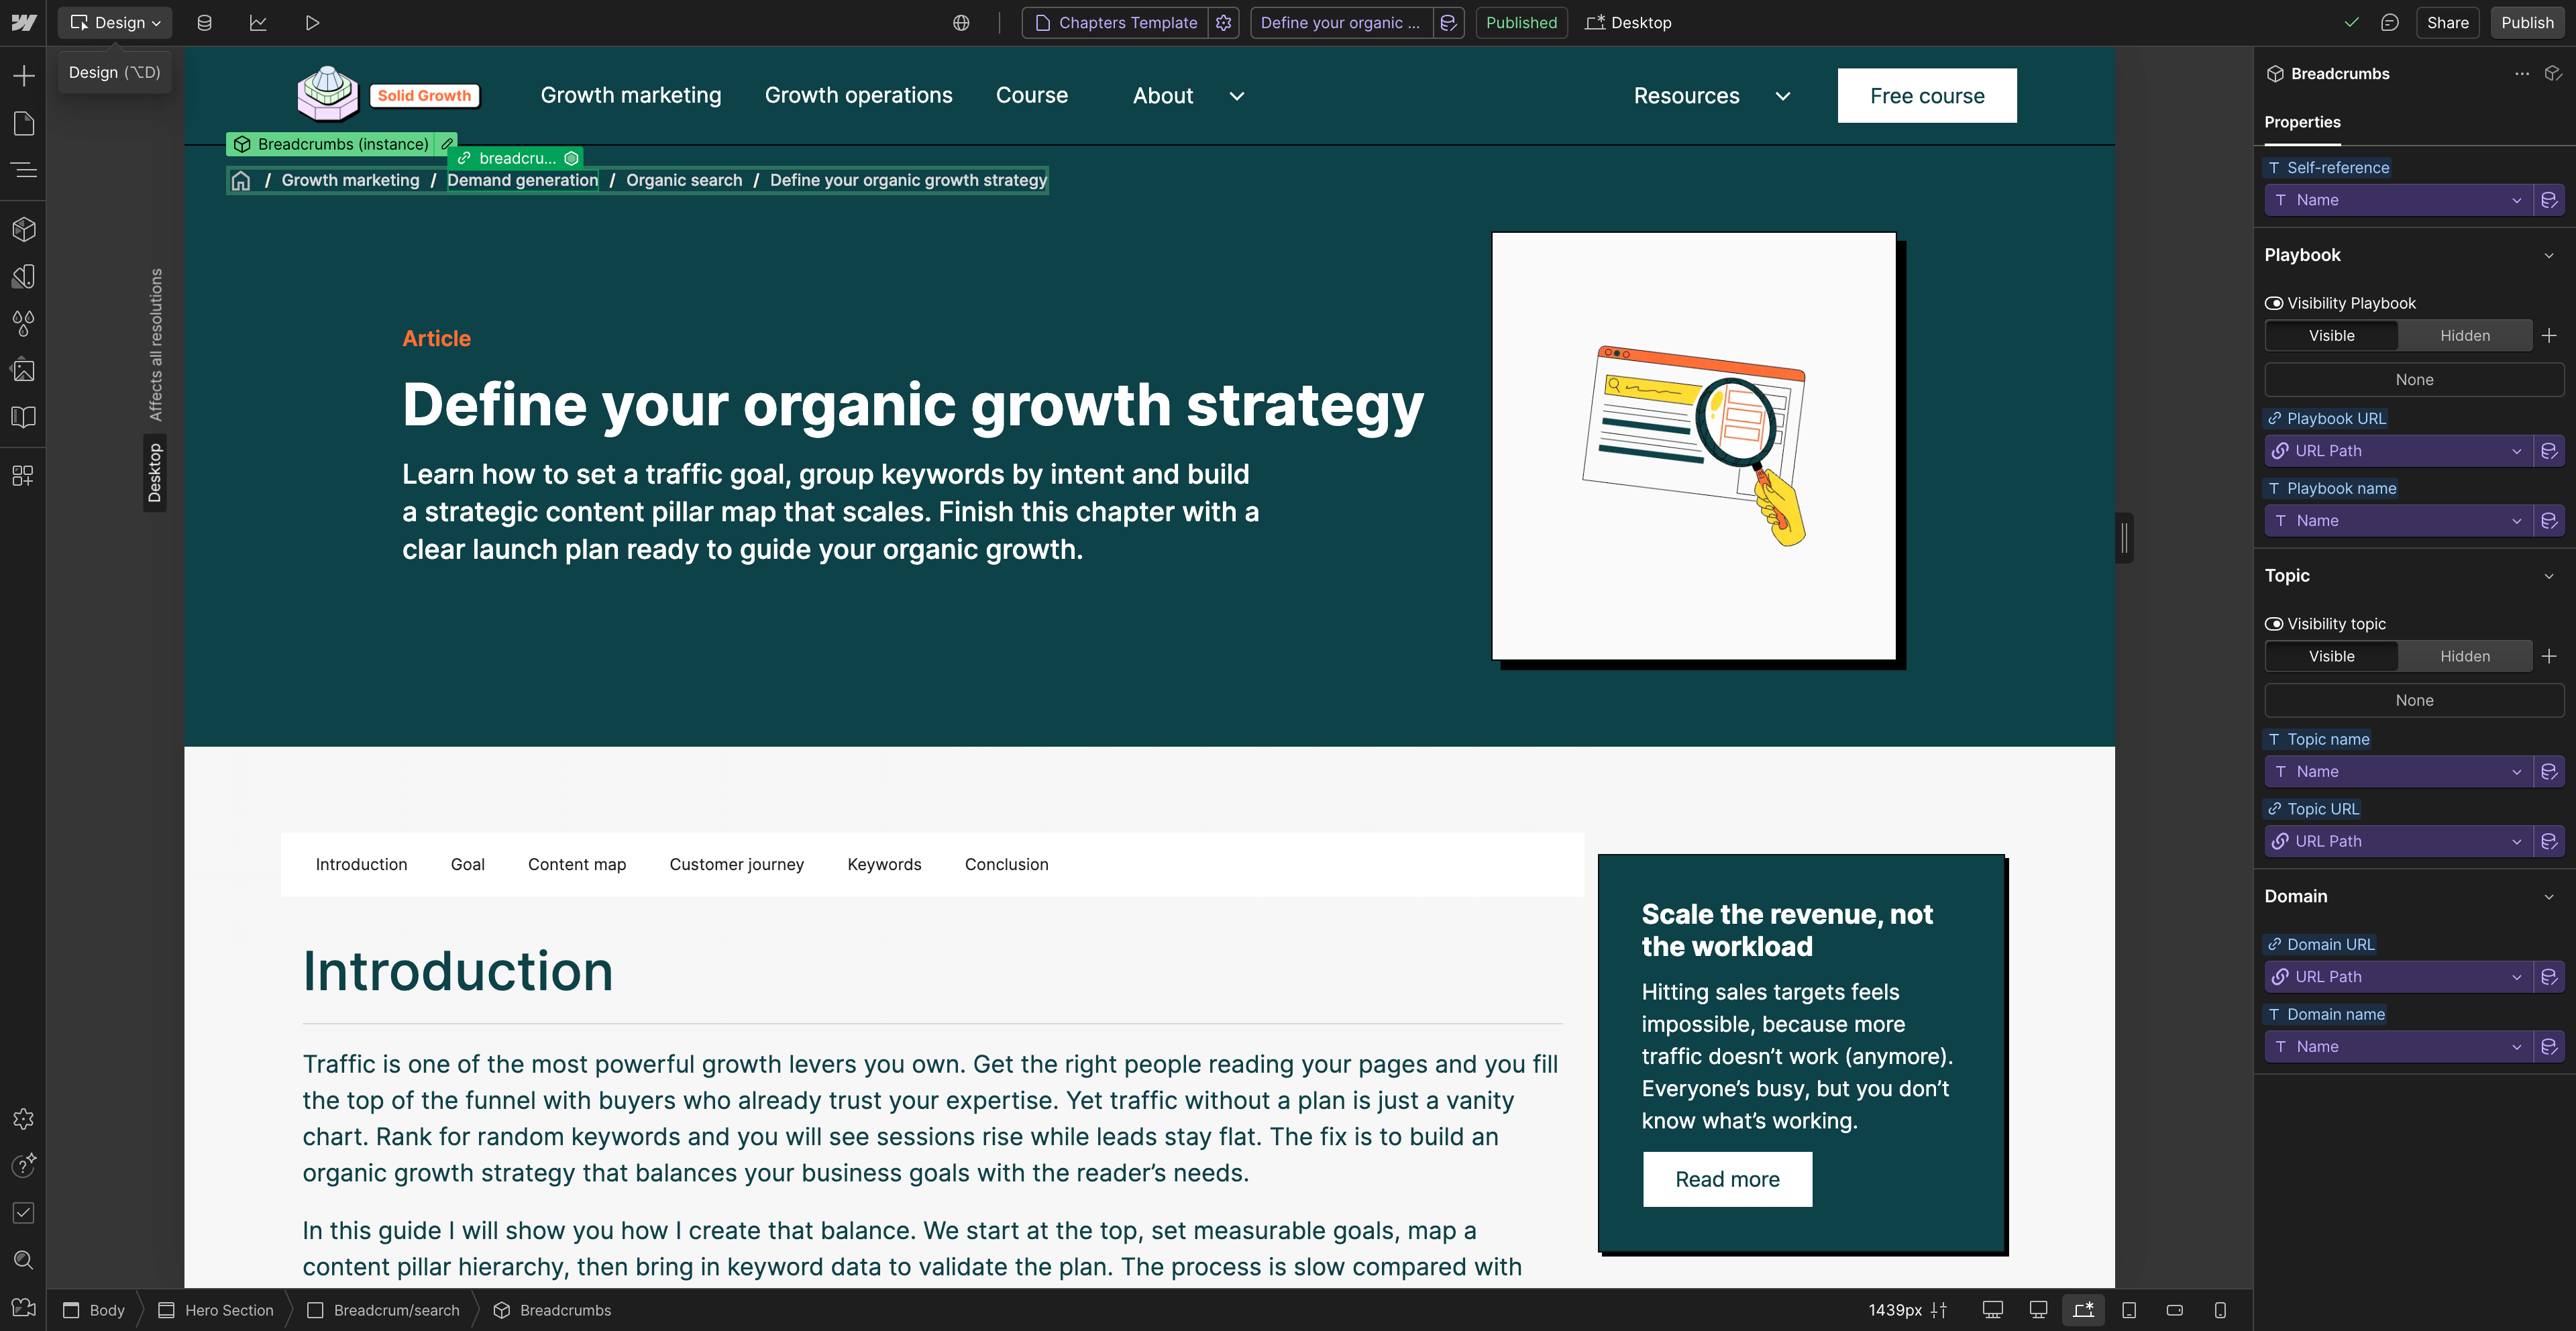Click the Keywords tab in article navigation
Screen dimensions: 2576x1331
(884, 864)
